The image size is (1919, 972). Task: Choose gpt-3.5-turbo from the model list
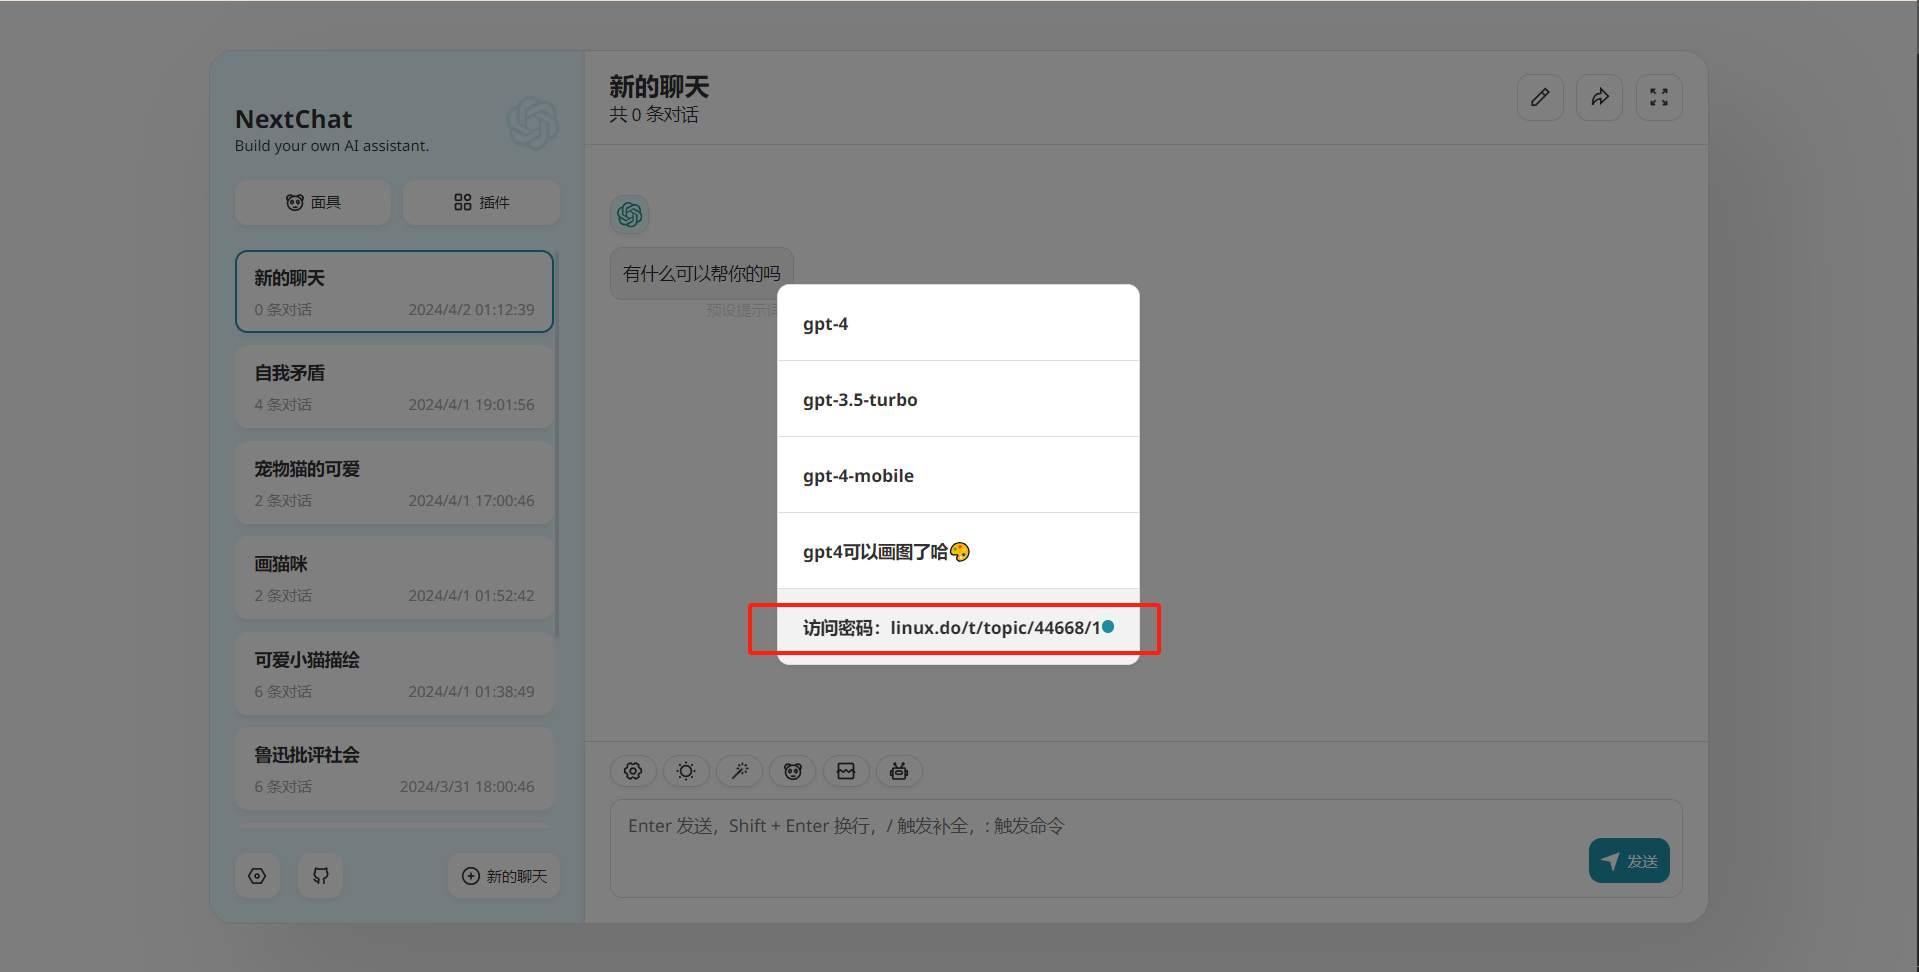pos(958,399)
